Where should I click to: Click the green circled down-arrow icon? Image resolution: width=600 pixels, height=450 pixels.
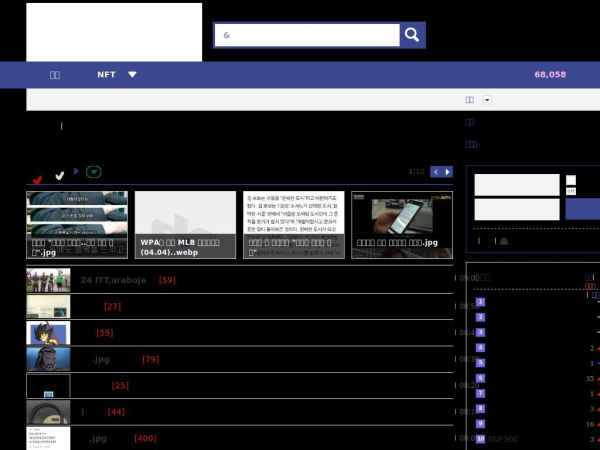coord(94,172)
